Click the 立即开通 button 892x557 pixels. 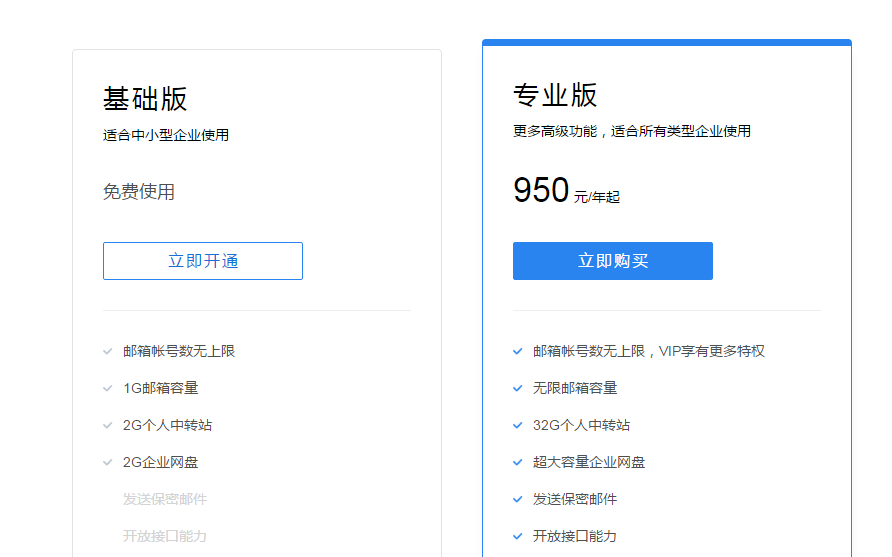pos(203,261)
